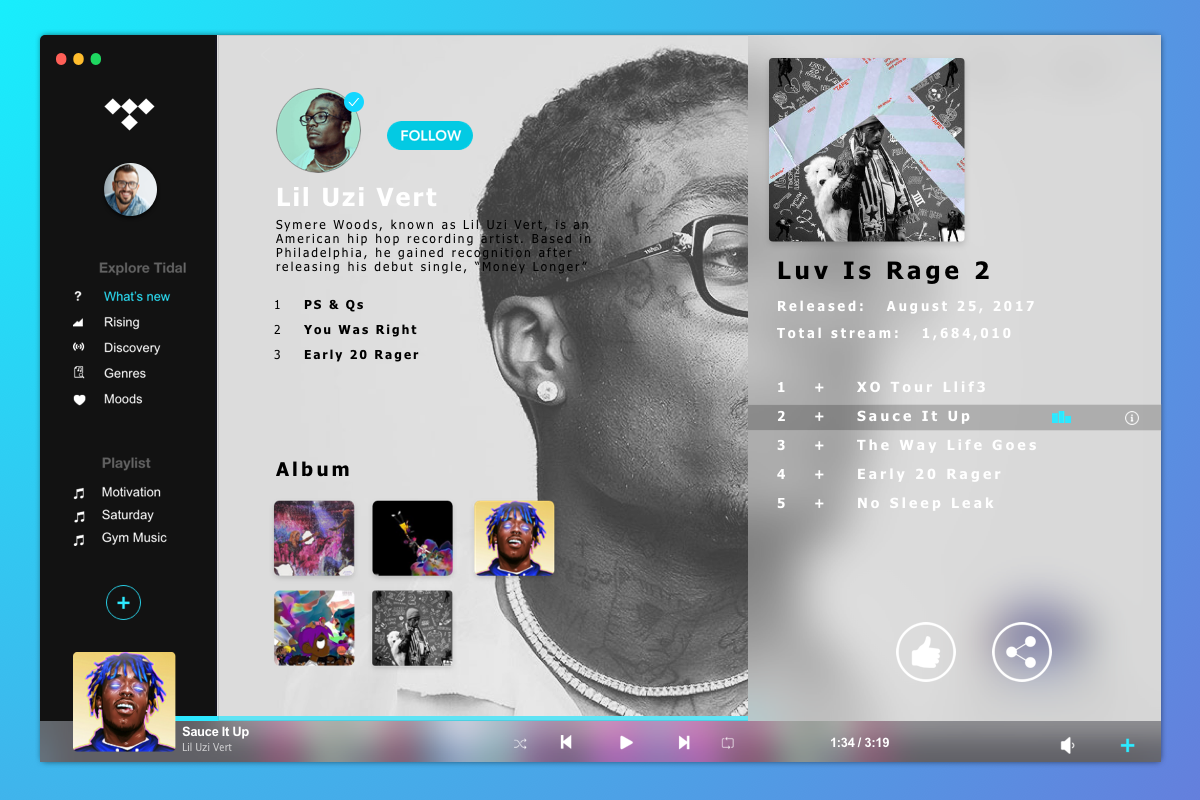1200x800 pixels.
Task: Click the verified checkmark badge on the avatar
Action: [x=353, y=102]
